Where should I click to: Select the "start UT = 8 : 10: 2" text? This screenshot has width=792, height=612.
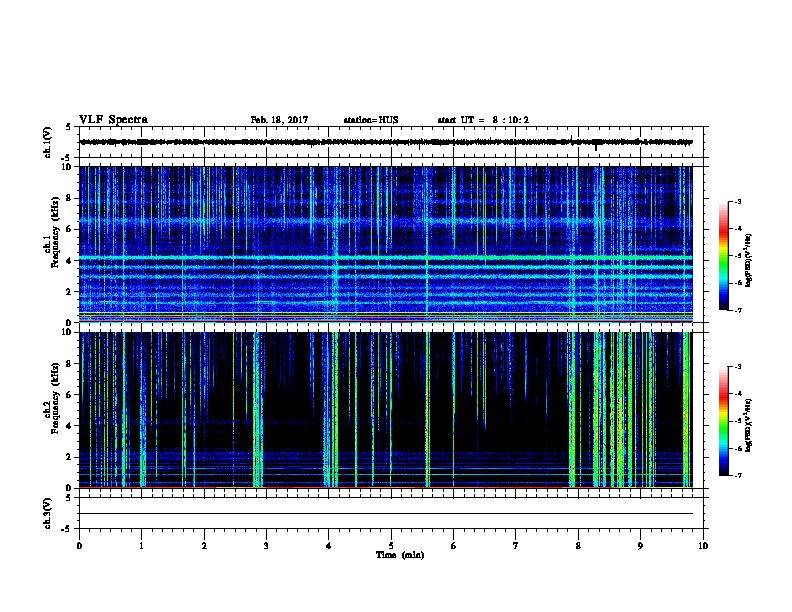(x=483, y=120)
